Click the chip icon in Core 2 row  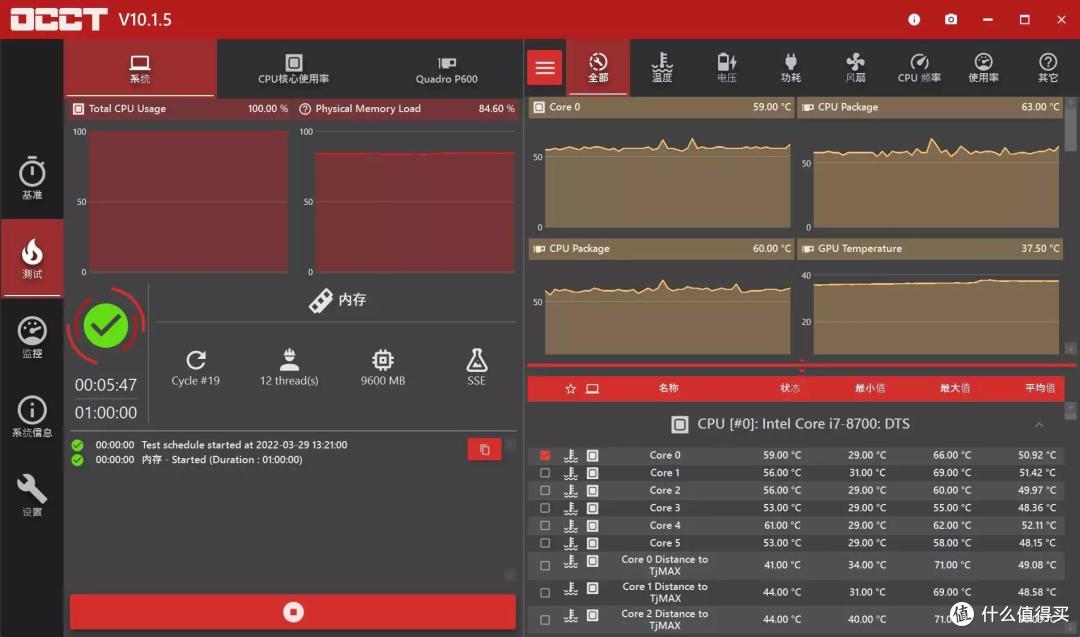pyautogui.click(x=592, y=490)
